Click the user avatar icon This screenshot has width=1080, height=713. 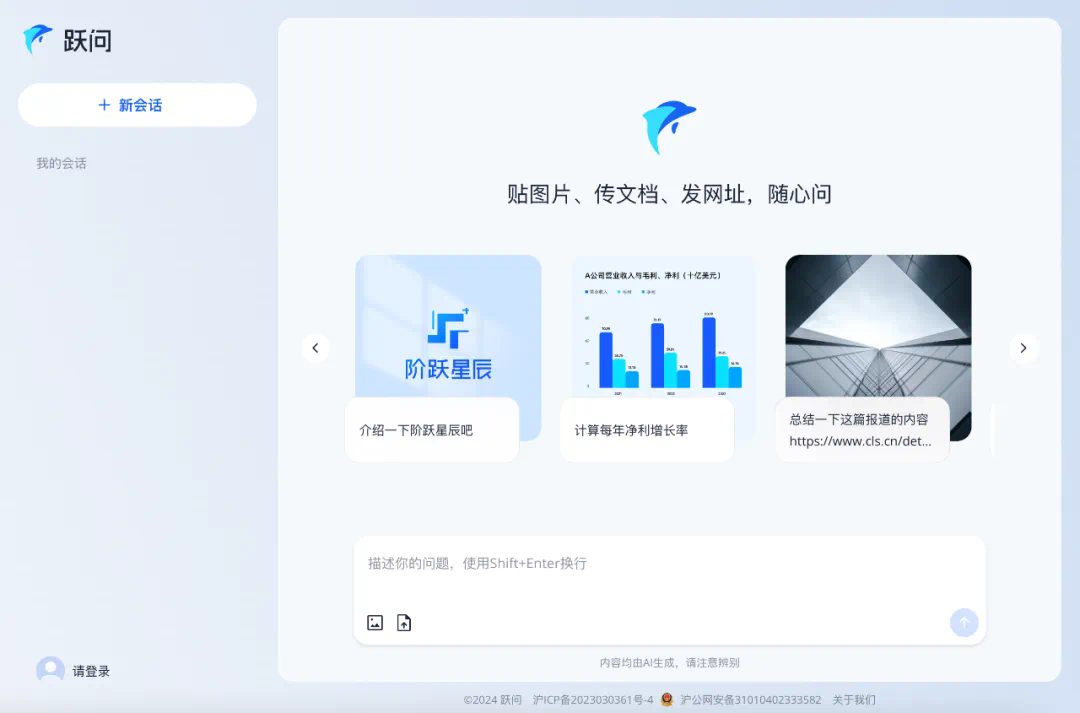point(50,670)
